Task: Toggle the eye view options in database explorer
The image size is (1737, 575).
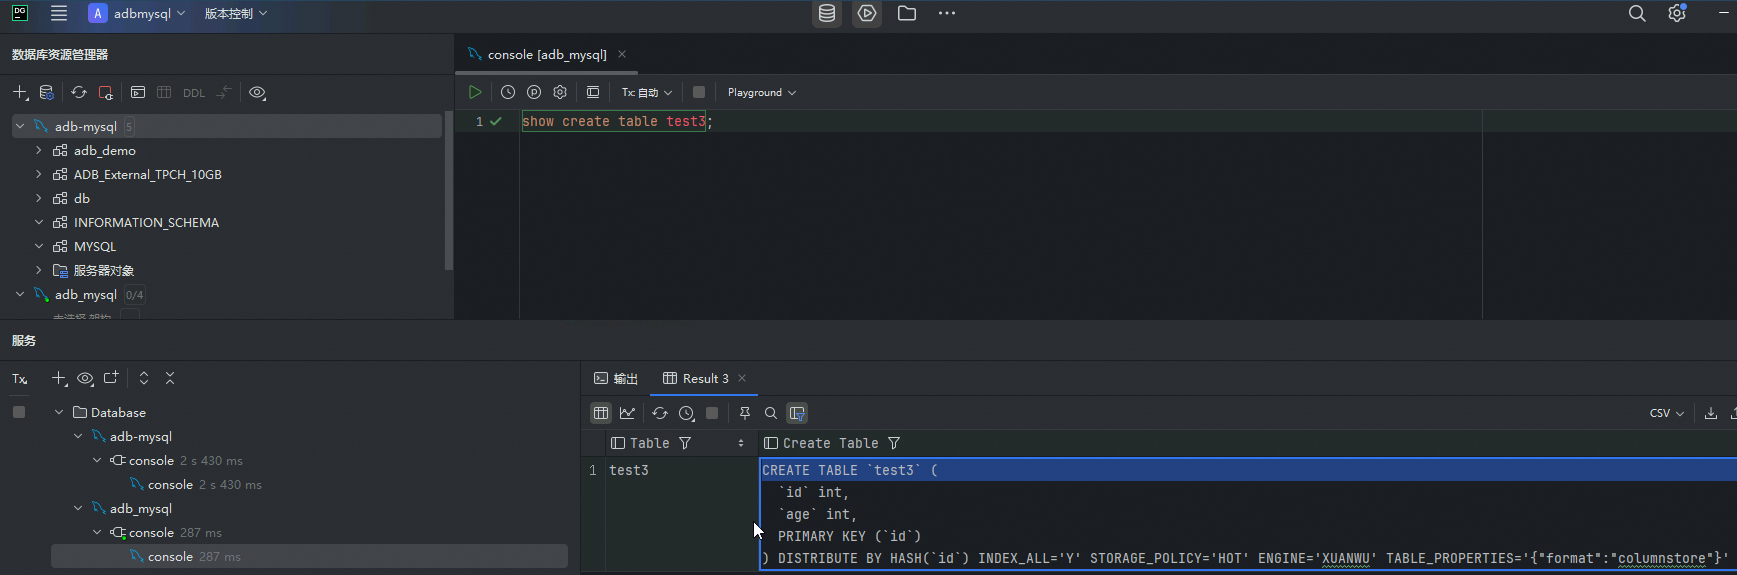Action: [x=257, y=92]
